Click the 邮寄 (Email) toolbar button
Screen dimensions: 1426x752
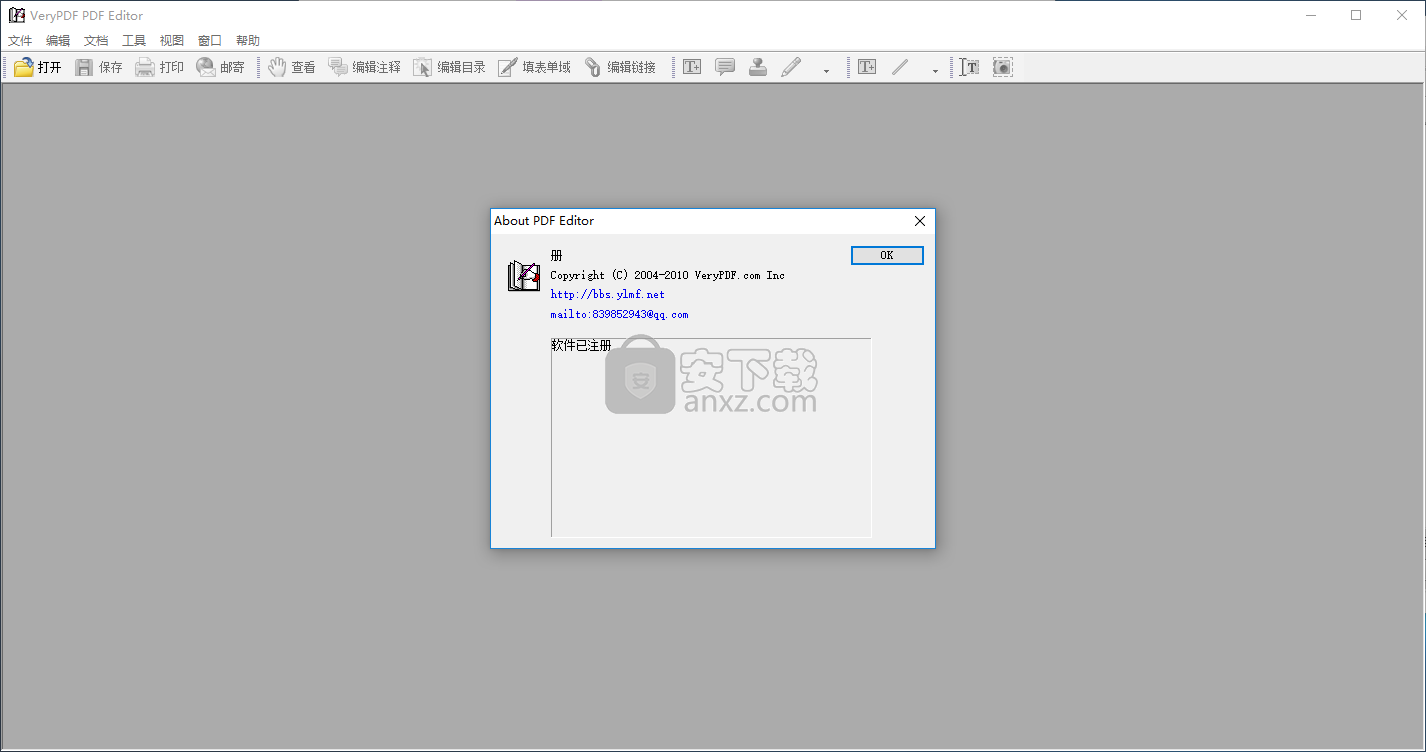tap(220, 67)
